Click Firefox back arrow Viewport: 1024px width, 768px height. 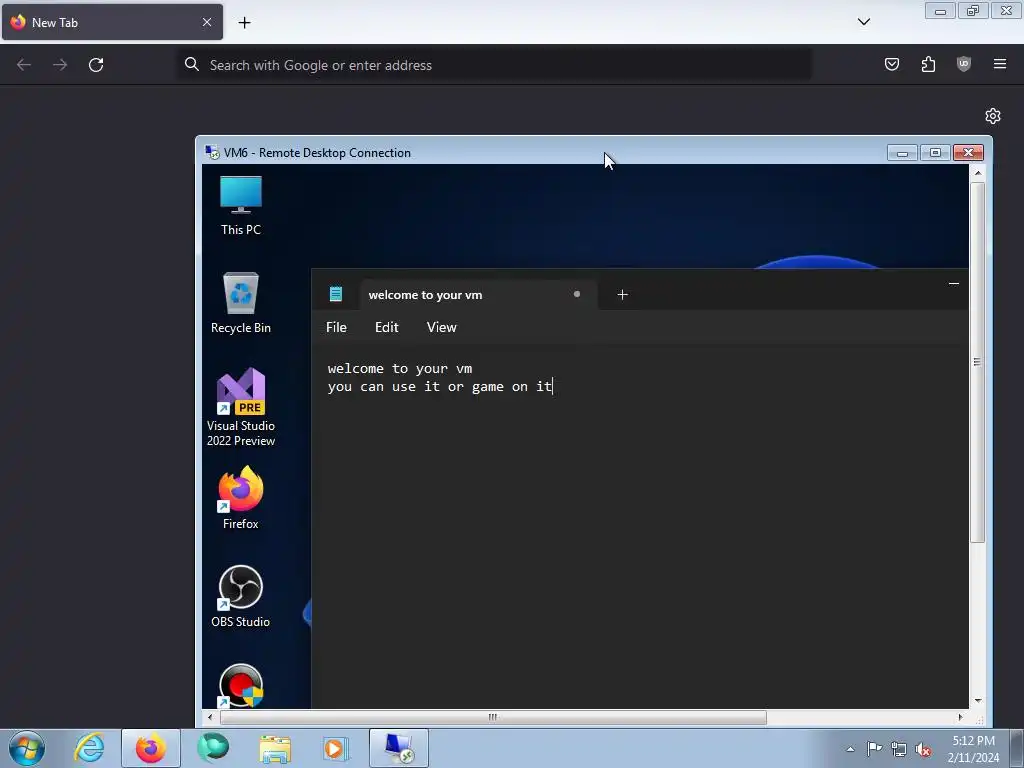point(24,65)
